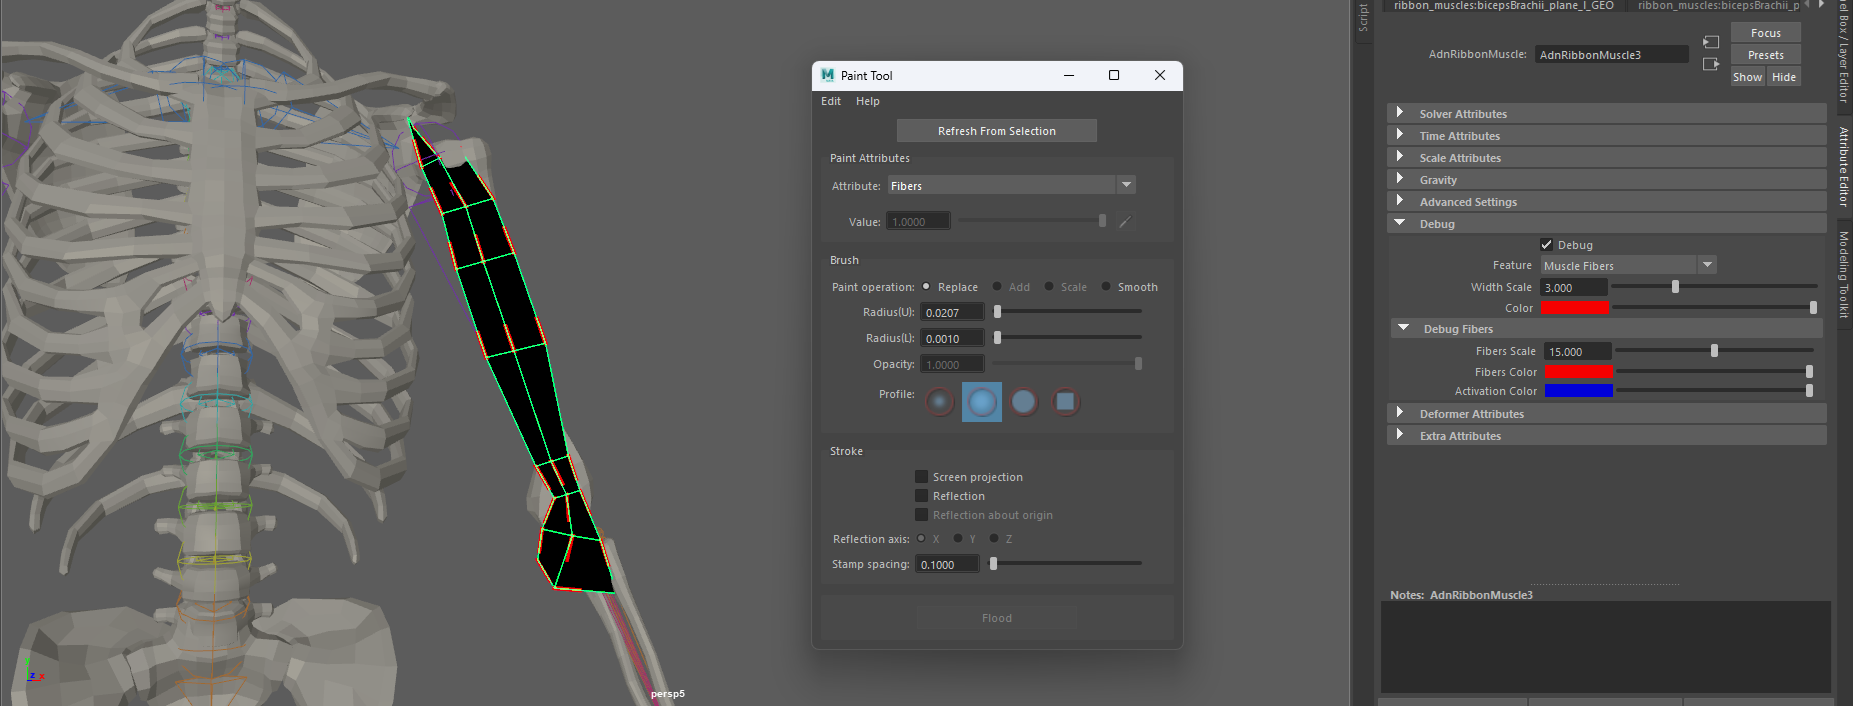Click the load input connection icon
Image resolution: width=1853 pixels, height=706 pixels.
(x=1711, y=42)
